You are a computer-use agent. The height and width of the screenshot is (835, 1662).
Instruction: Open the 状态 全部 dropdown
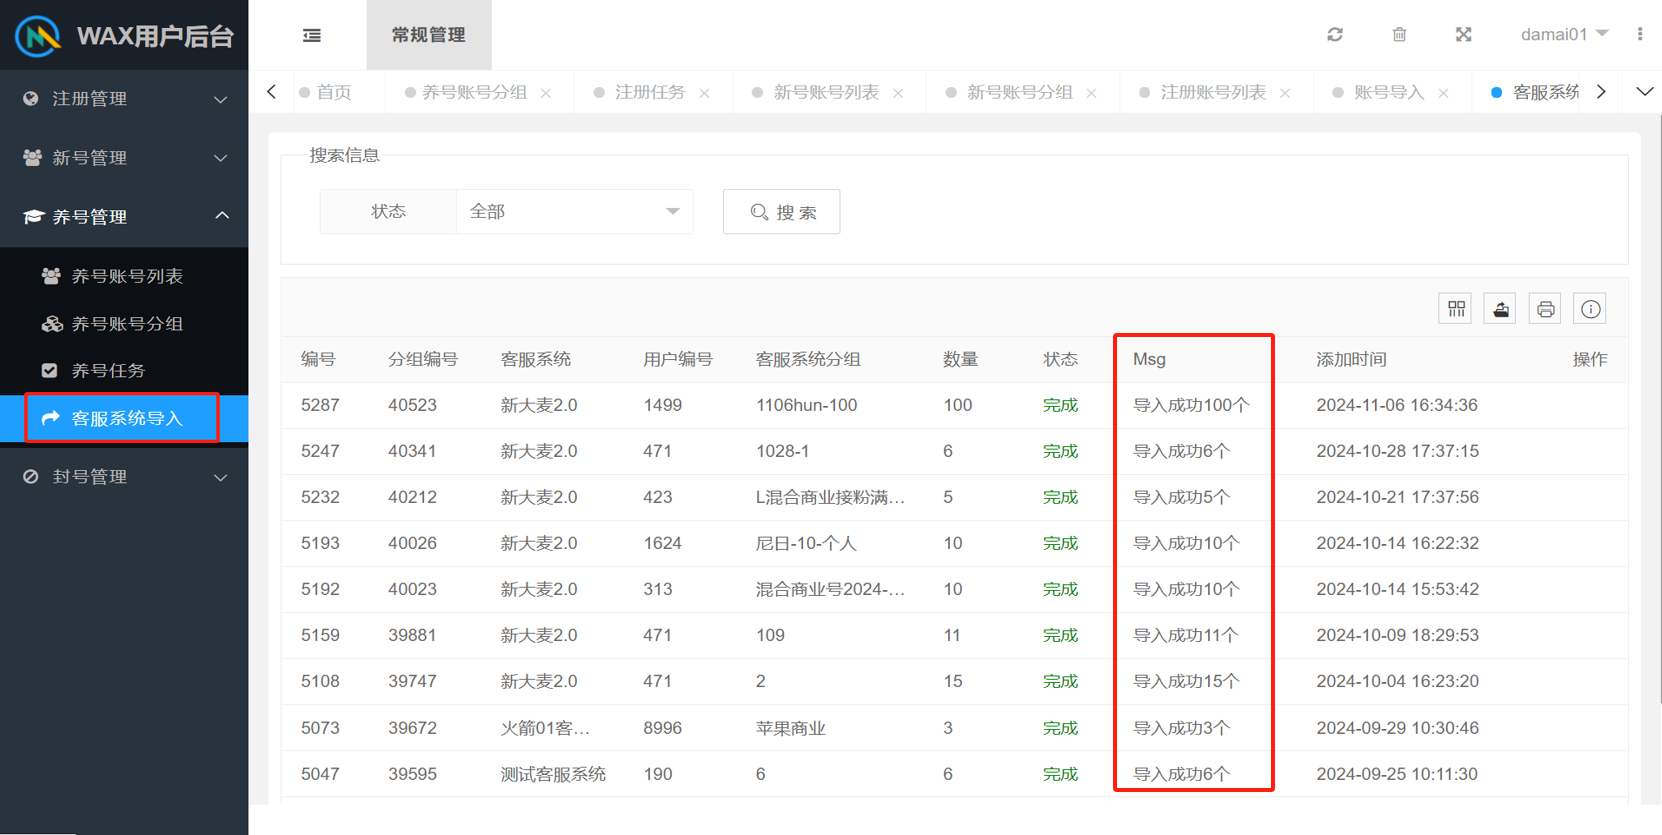(574, 212)
